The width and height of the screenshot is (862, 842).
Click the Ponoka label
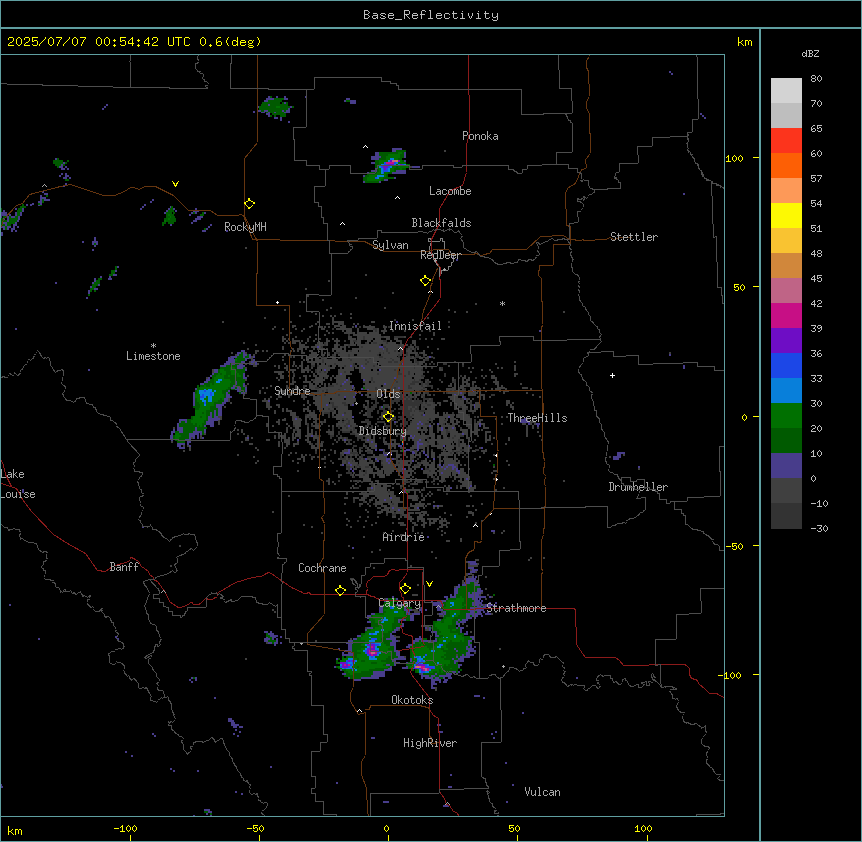point(480,136)
